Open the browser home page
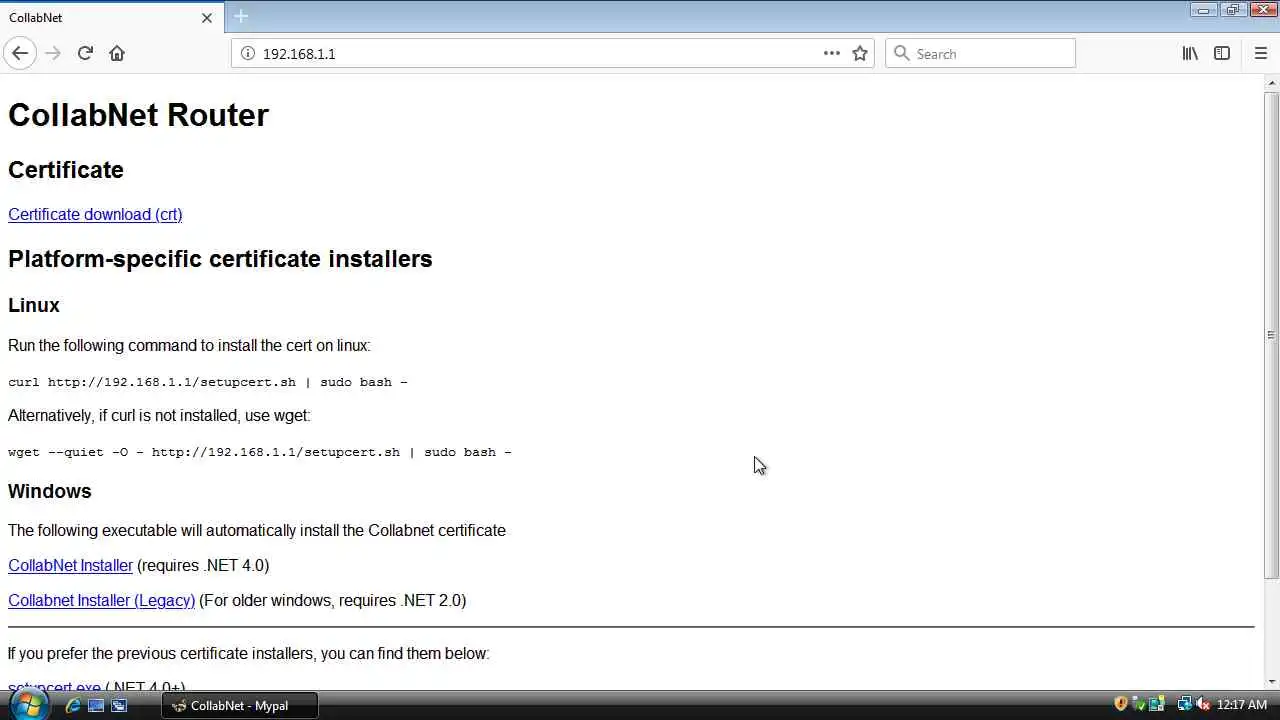 click(x=117, y=53)
